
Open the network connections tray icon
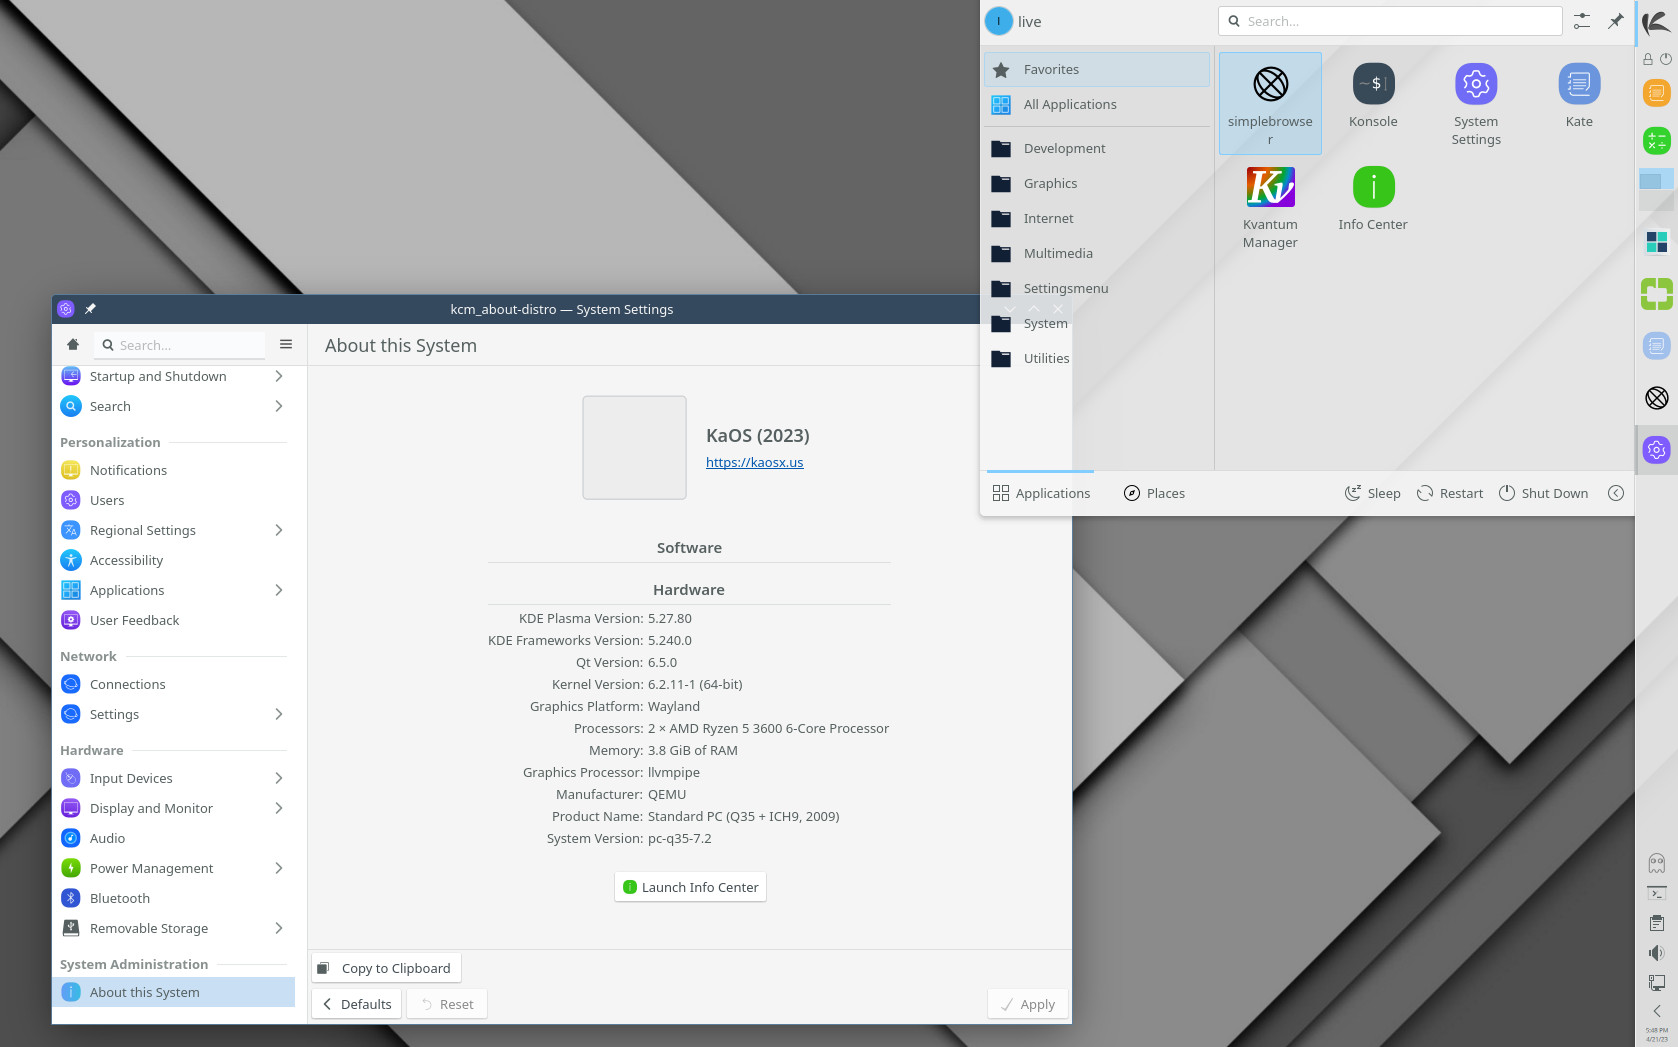click(1657, 983)
